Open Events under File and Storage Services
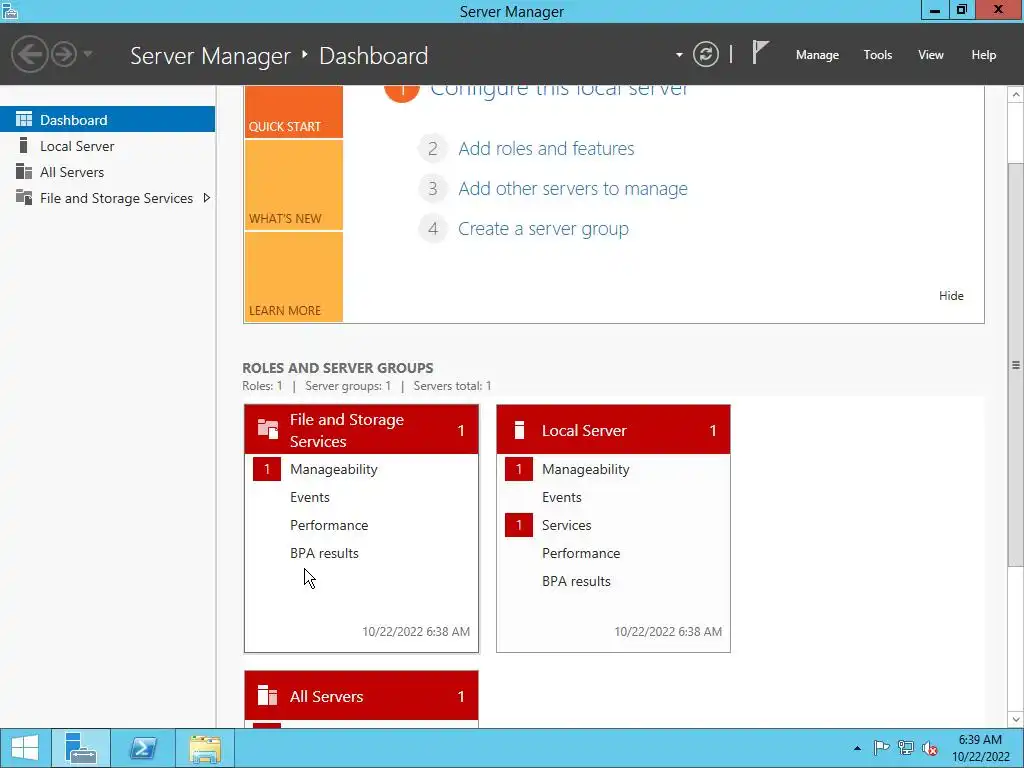 [x=310, y=497]
